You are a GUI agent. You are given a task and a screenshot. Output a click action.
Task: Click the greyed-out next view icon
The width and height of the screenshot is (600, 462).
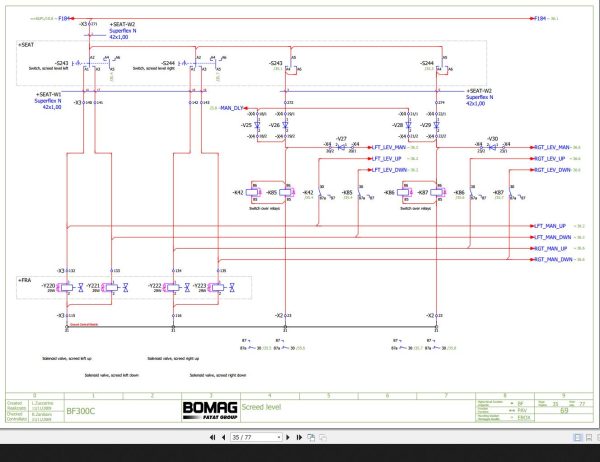tap(323, 437)
